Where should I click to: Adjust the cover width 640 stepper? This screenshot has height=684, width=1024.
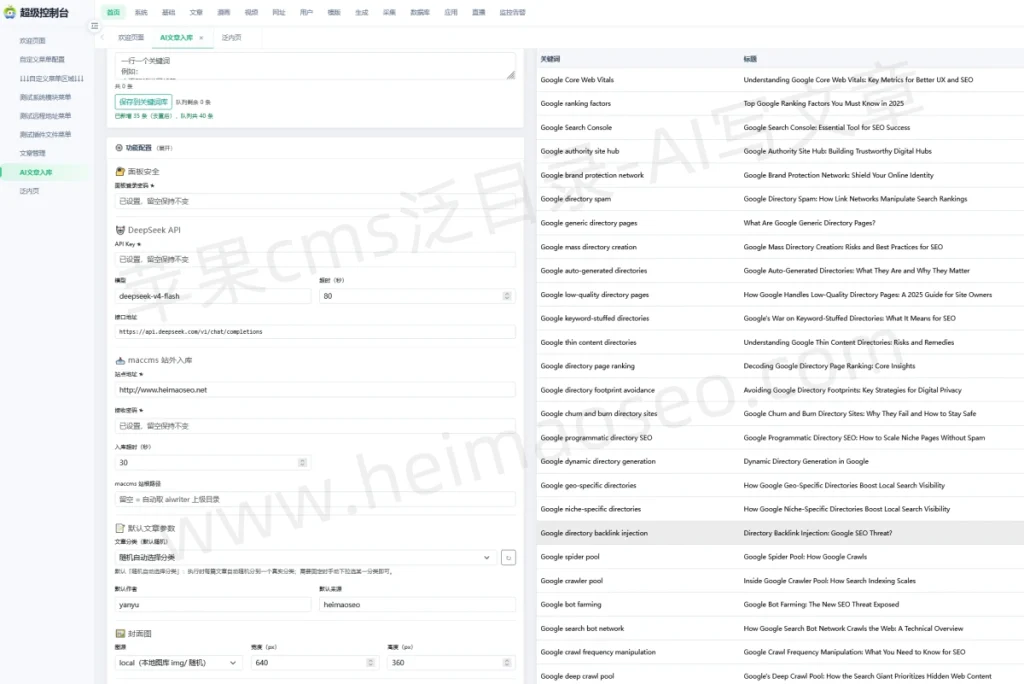click(370, 662)
